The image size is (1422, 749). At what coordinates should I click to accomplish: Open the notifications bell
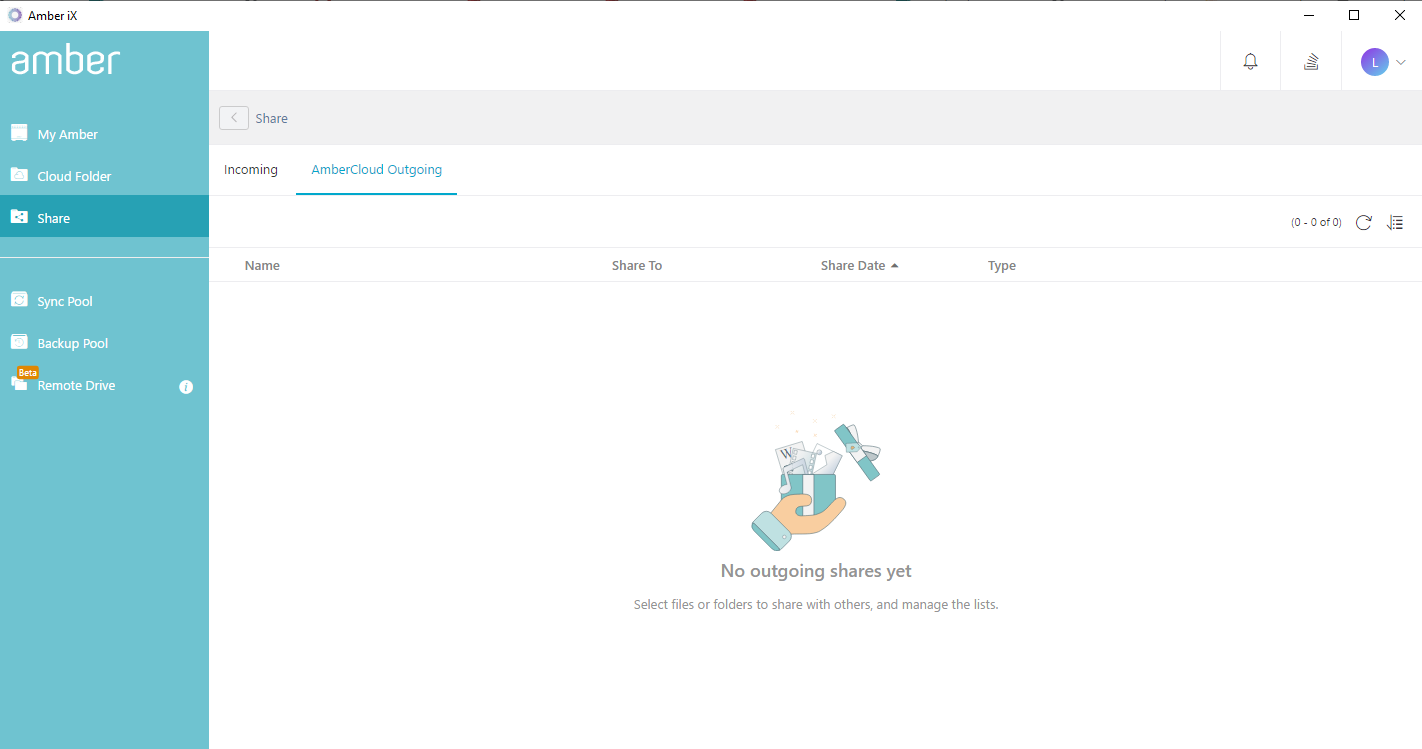pyautogui.click(x=1250, y=61)
